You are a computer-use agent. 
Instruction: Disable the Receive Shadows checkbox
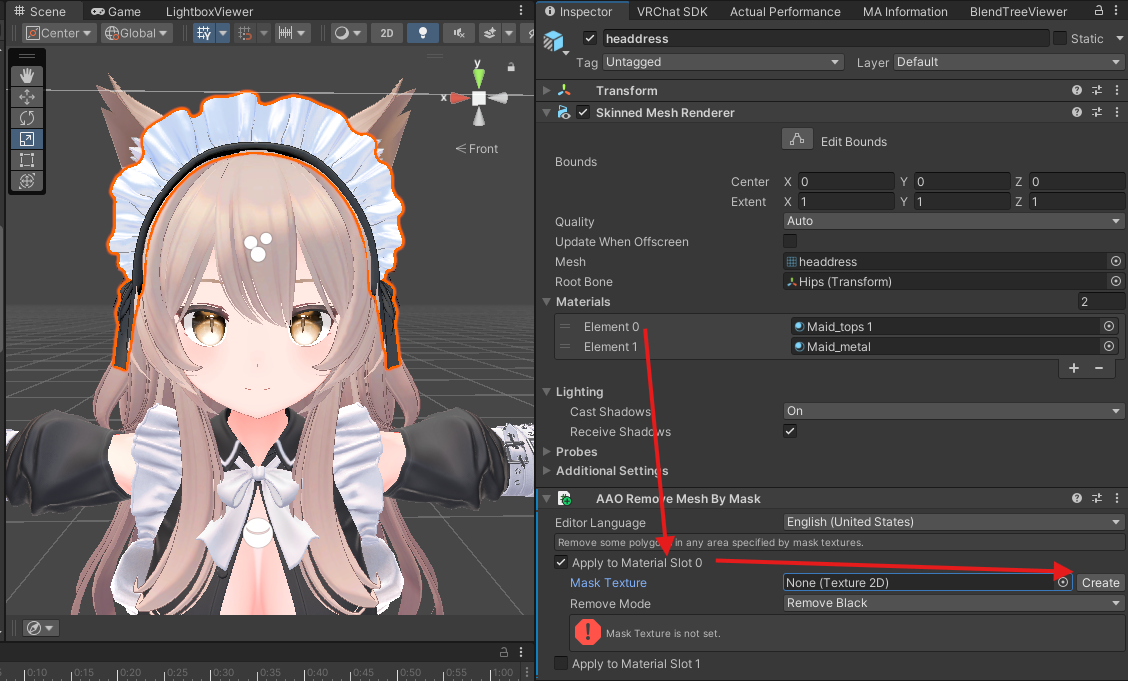click(790, 431)
